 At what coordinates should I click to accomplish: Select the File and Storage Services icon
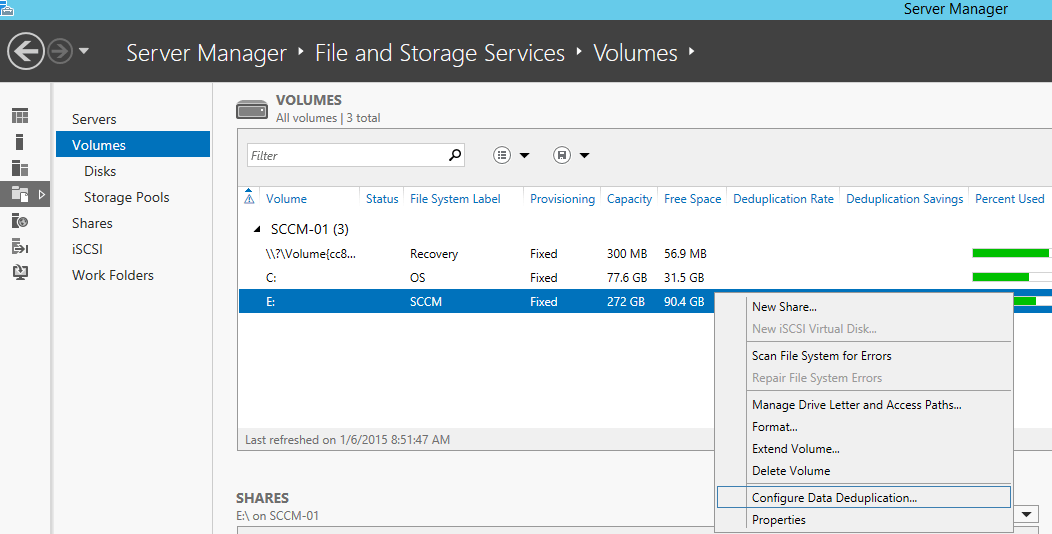[20, 194]
